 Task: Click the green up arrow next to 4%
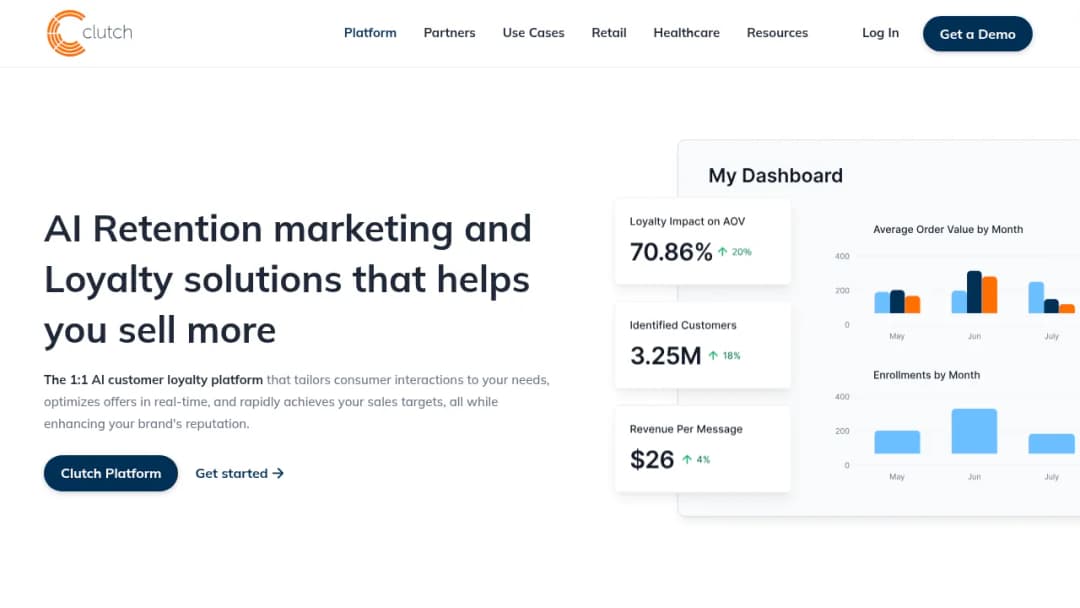(x=687, y=459)
